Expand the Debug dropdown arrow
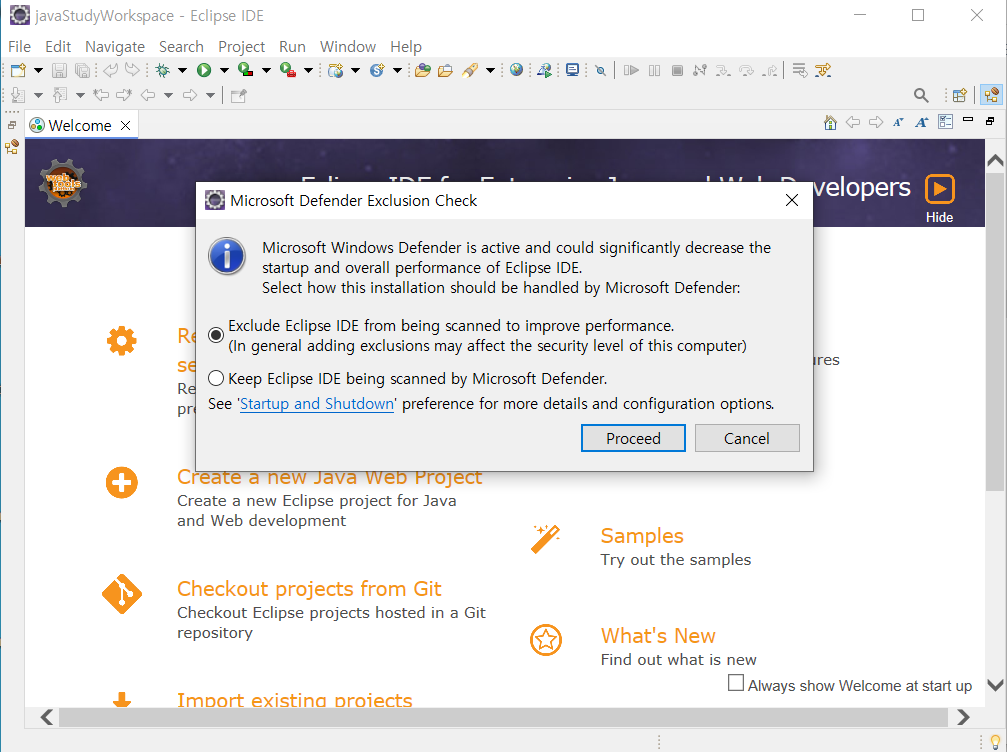The width and height of the screenshot is (1007, 752). 182,70
